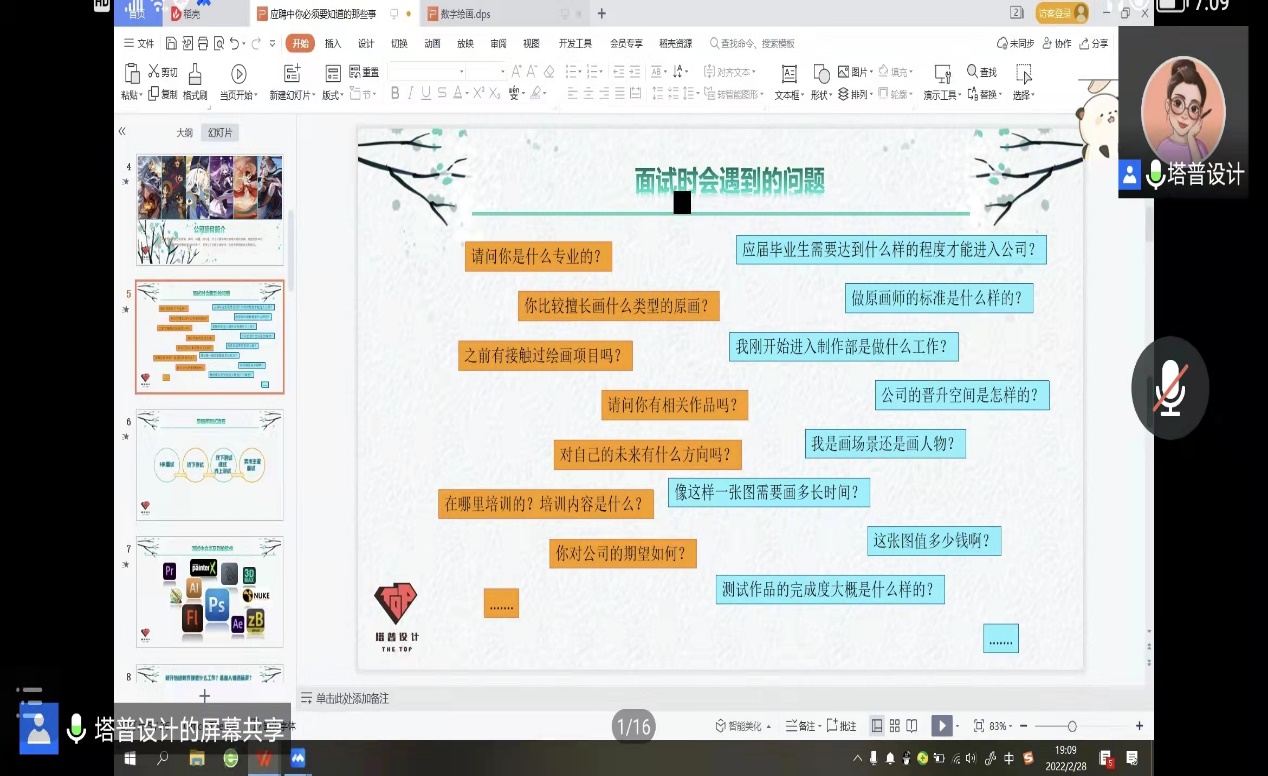The height and width of the screenshot is (776, 1268).
Task: Toggle Bold formatting
Action: pyautogui.click(x=395, y=94)
